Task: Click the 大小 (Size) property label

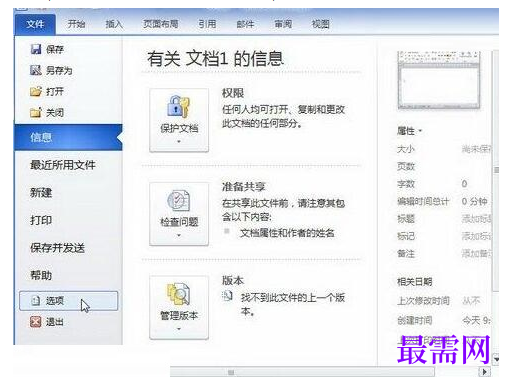Action: (406, 149)
